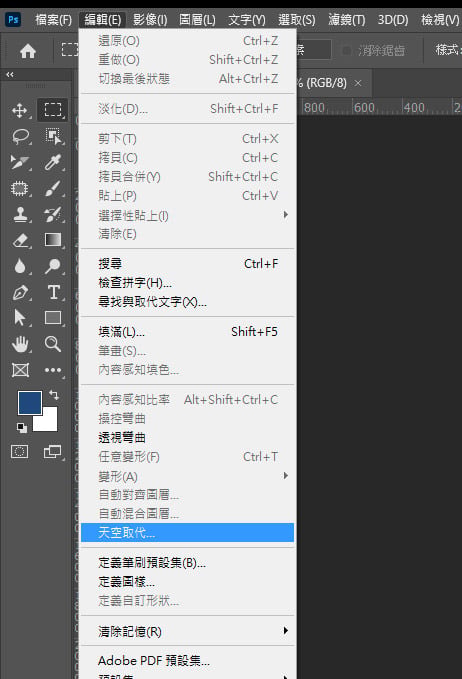Image resolution: width=462 pixels, height=679 pixels.
Task: Reset default foreground and background colors
Action: click(x=22, y=428)
